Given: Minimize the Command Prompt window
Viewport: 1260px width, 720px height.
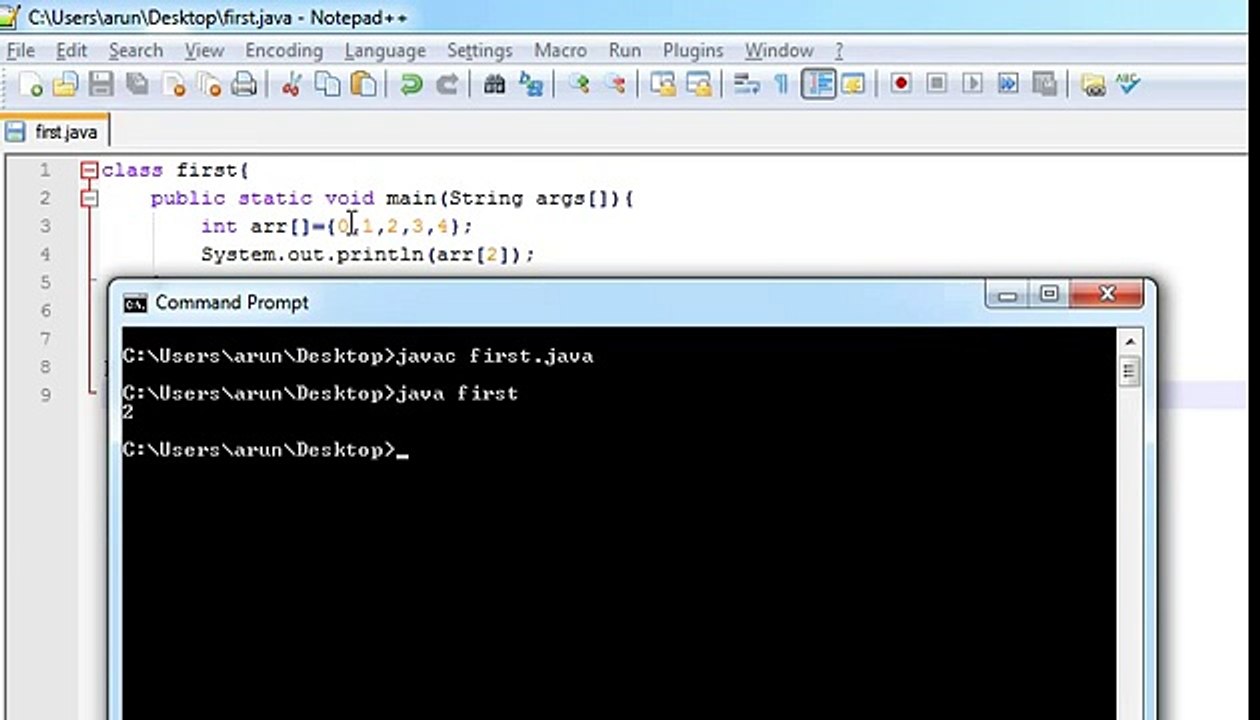Looking at the screenshot, I should (x=1007, y=295).
